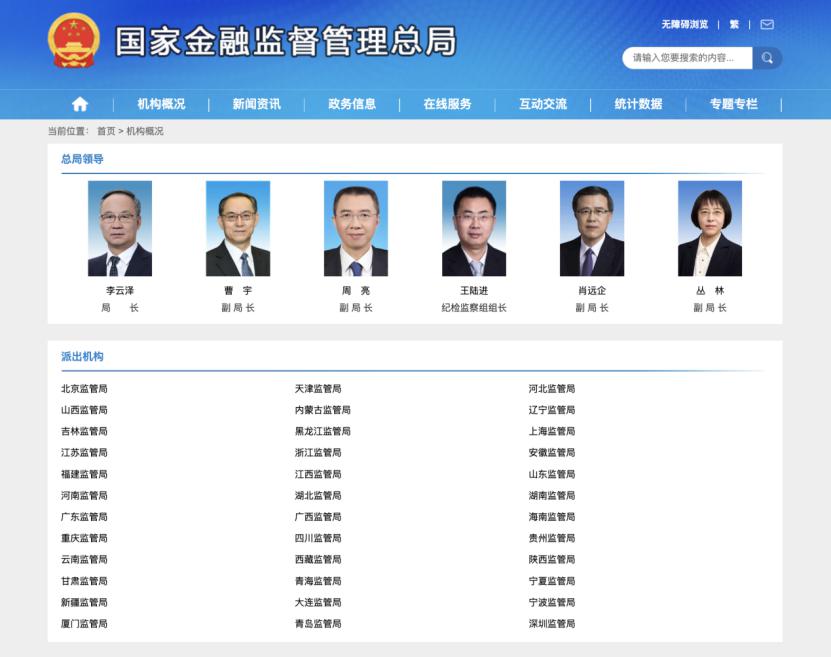Open 安徽监管局 link
This screenshot has height=657, width=831.
552,452
